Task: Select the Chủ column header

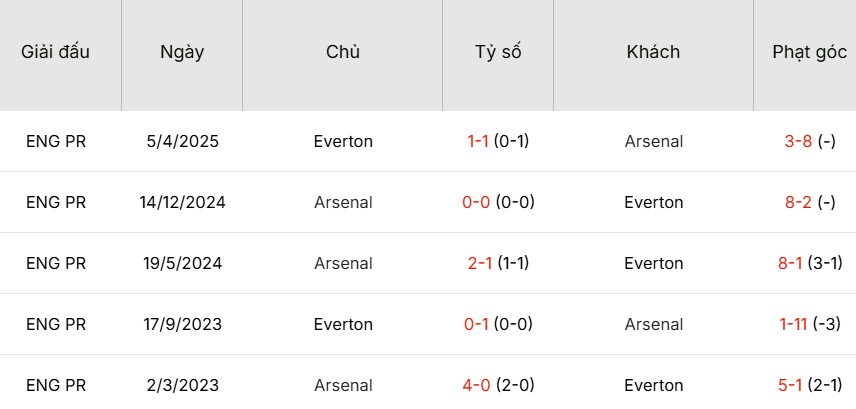Action: pyautogui.click(x=342, y=53)
